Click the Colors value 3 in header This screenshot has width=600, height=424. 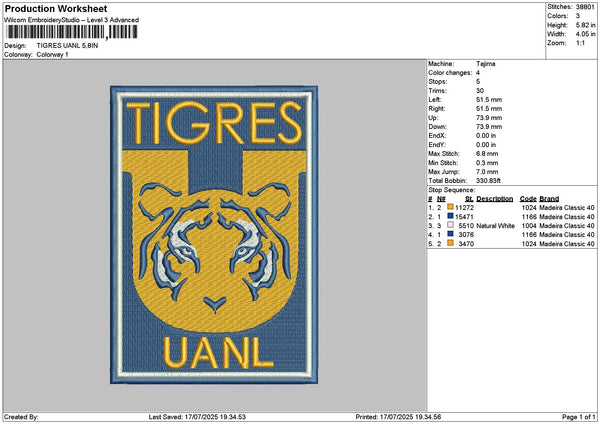(x=578, y=16)
